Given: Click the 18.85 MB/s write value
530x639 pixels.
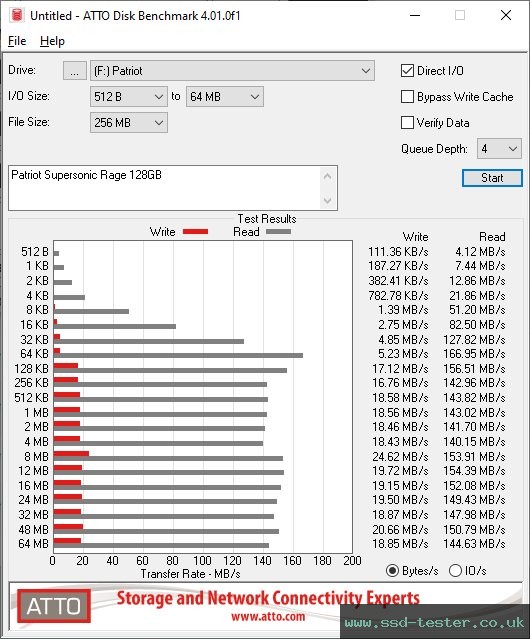Looking at the screenshot, I should 400,544.
